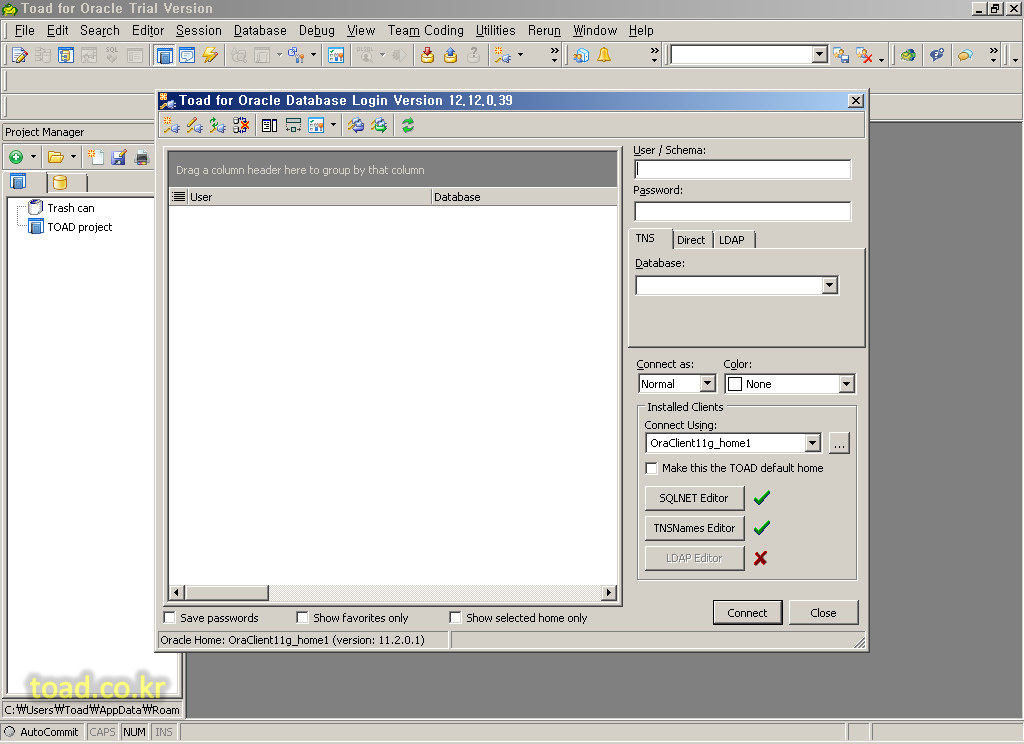Add a new login record in login dialog
1024x744 pixels.
[x=172, y=125]
